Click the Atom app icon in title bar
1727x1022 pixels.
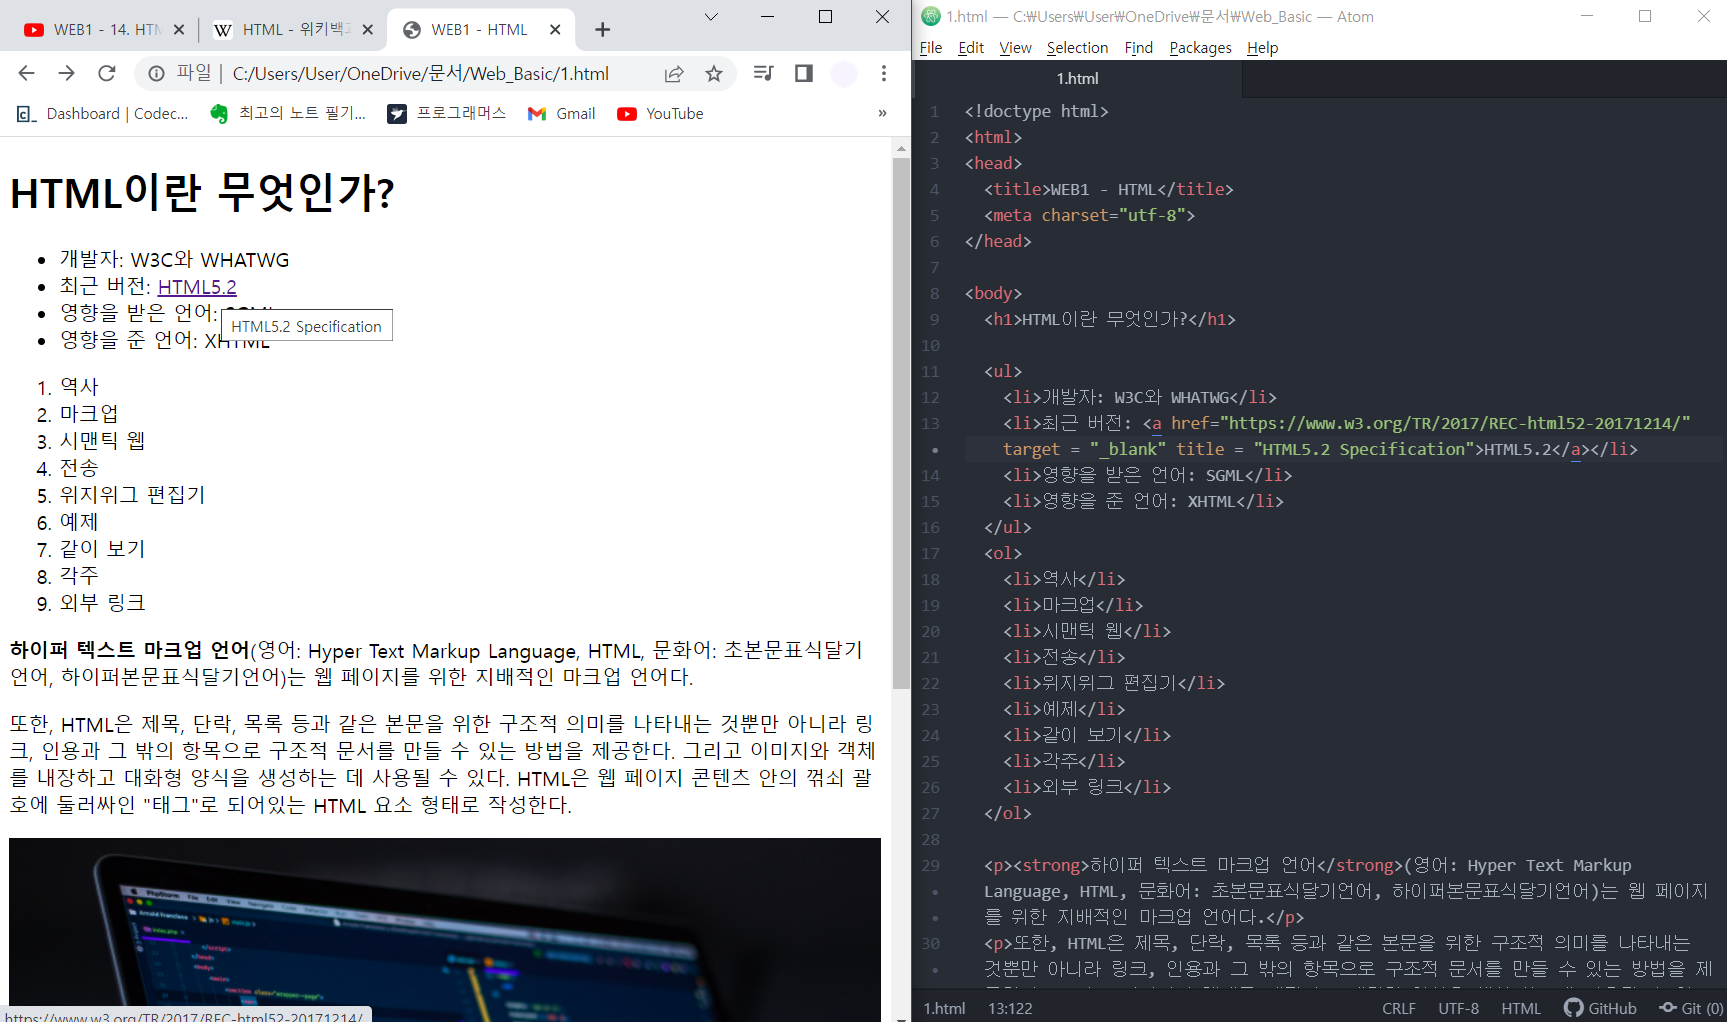tap(931, 16)
